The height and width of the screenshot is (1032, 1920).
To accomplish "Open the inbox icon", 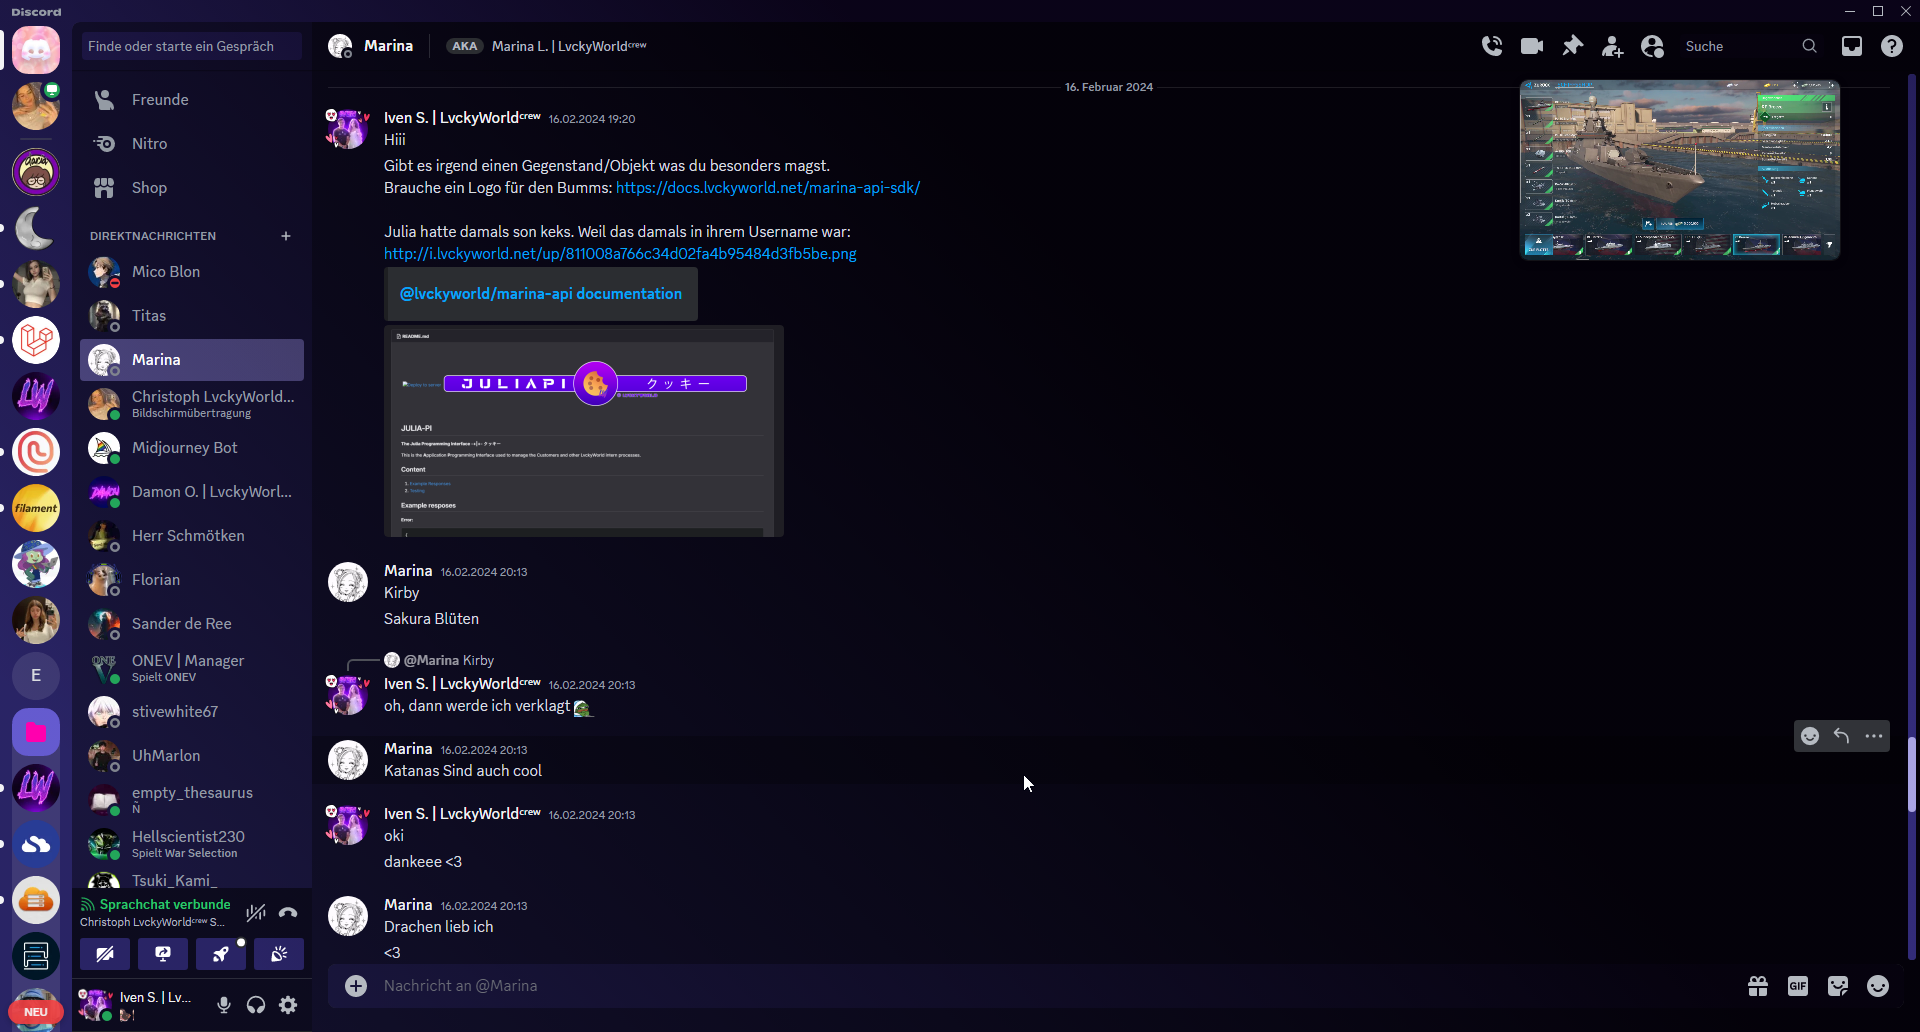I will tap(1852, 46).
